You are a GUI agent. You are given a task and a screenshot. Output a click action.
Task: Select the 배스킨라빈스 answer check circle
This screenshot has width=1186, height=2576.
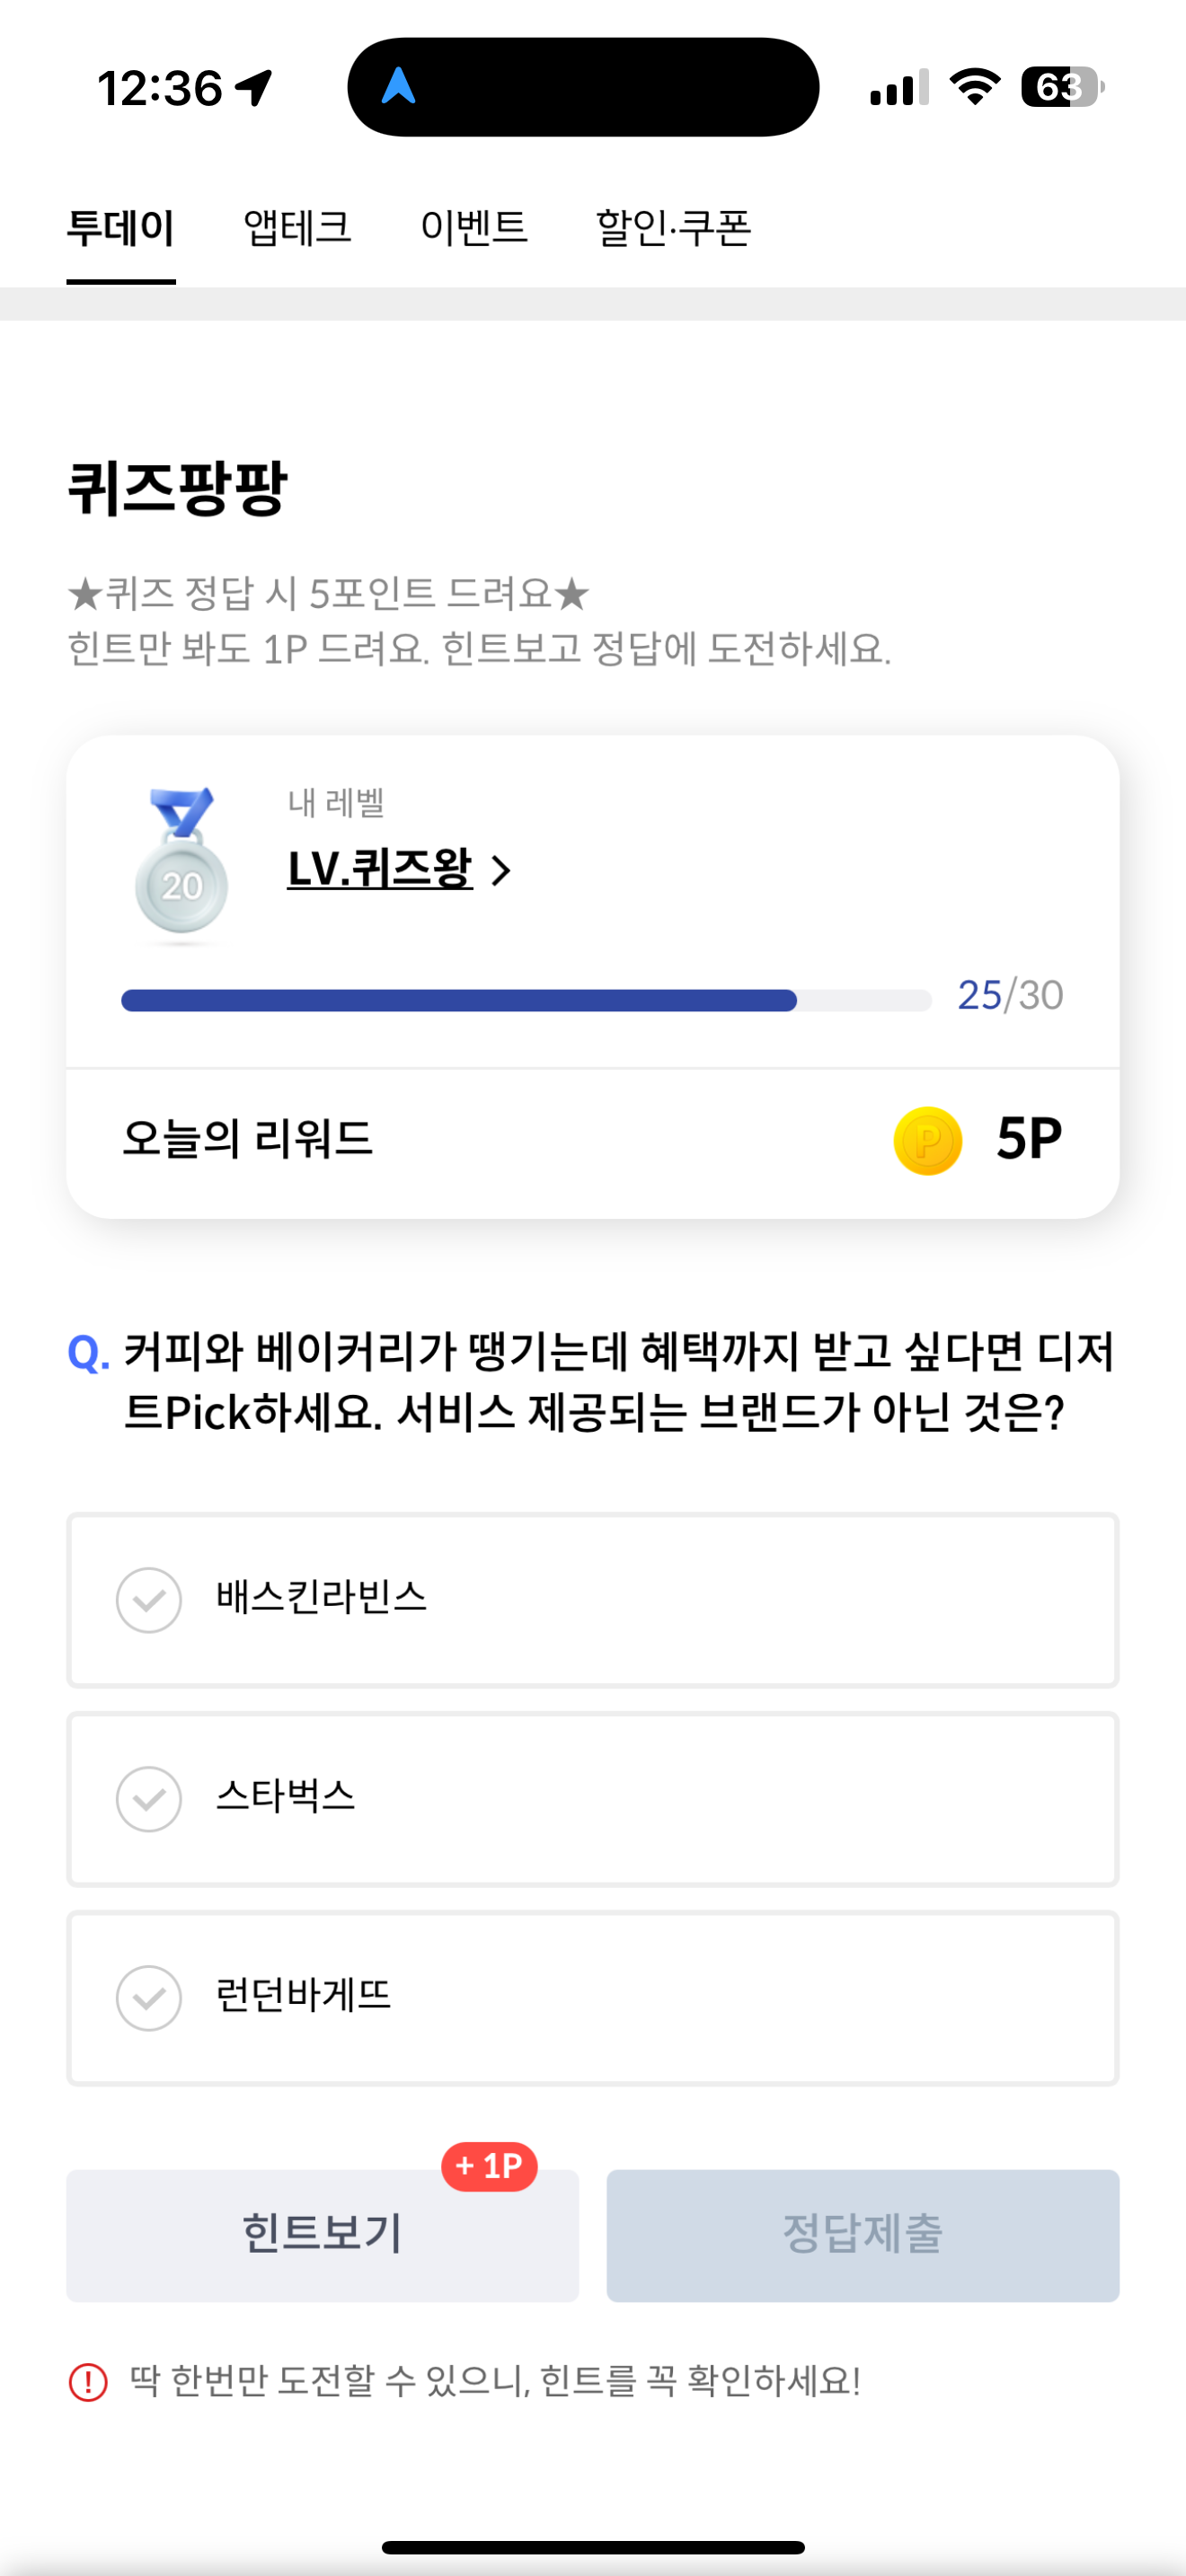pos(149,1600)
